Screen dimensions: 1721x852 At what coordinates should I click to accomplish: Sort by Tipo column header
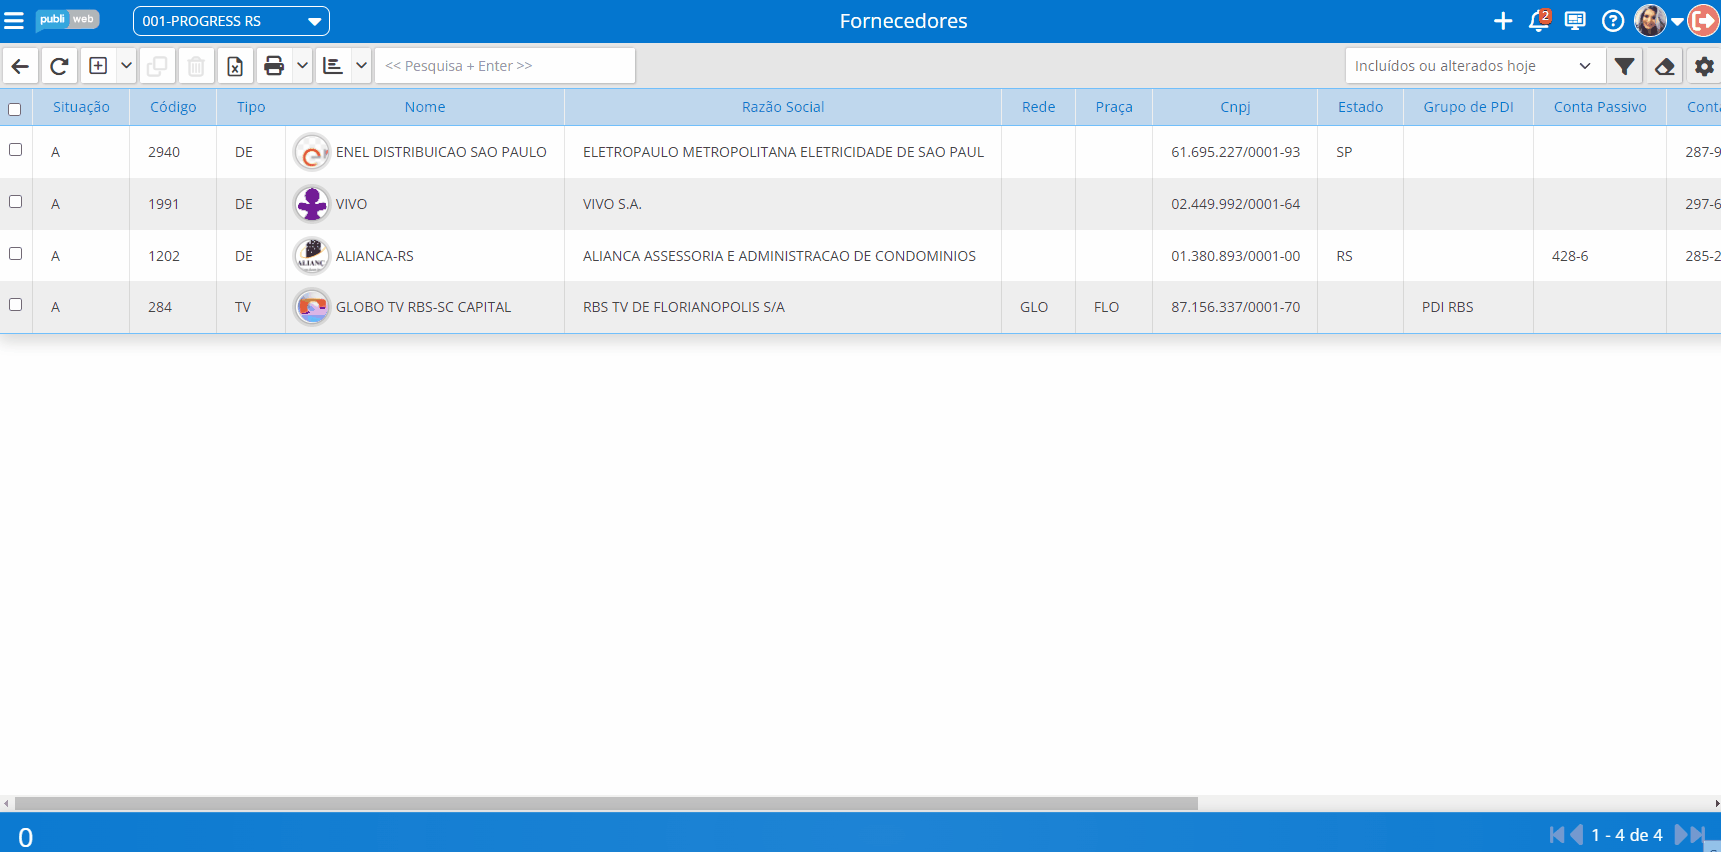[251, 107]
